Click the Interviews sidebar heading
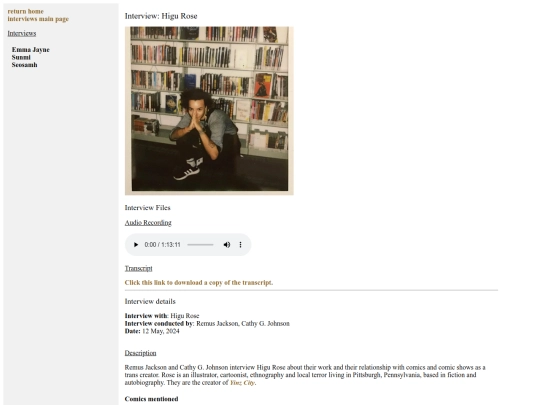This screenshot has height=405, width=540. pyautogui.click(x=22, y=33)
